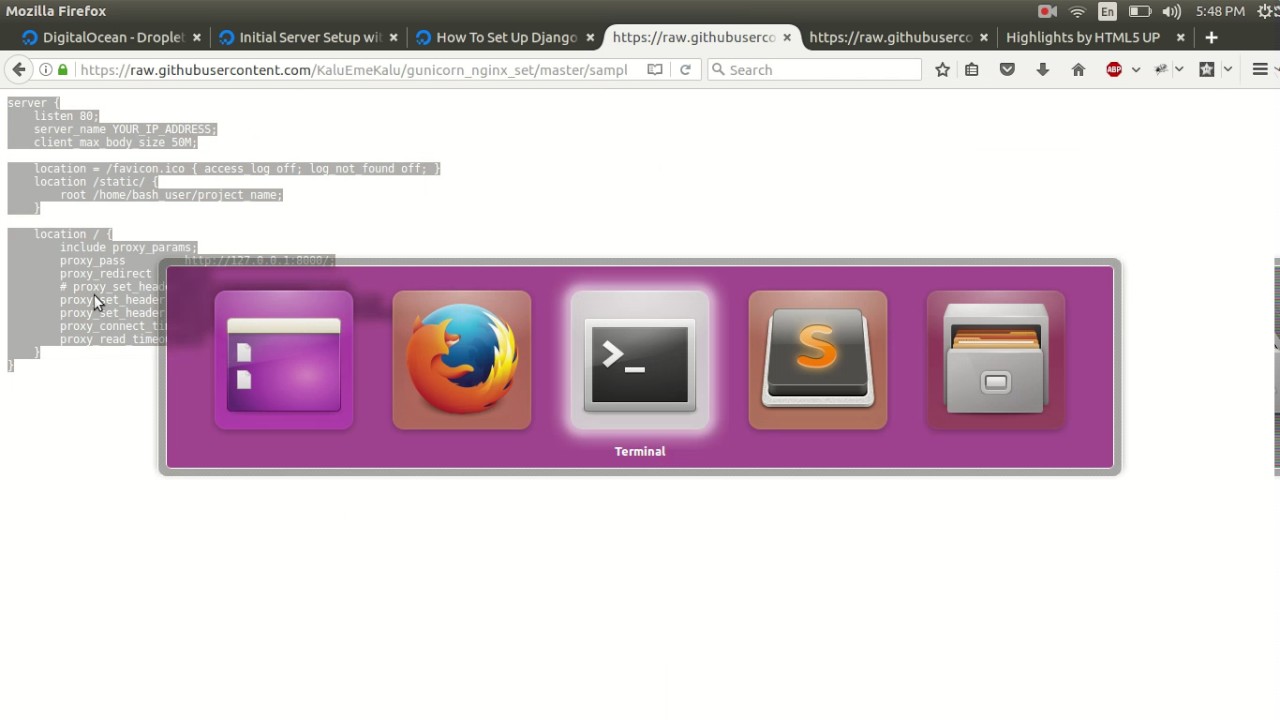Open the Downloads arrow panel
Image resolution: width=1280 pixels, height=720 pixels.
1043,70
